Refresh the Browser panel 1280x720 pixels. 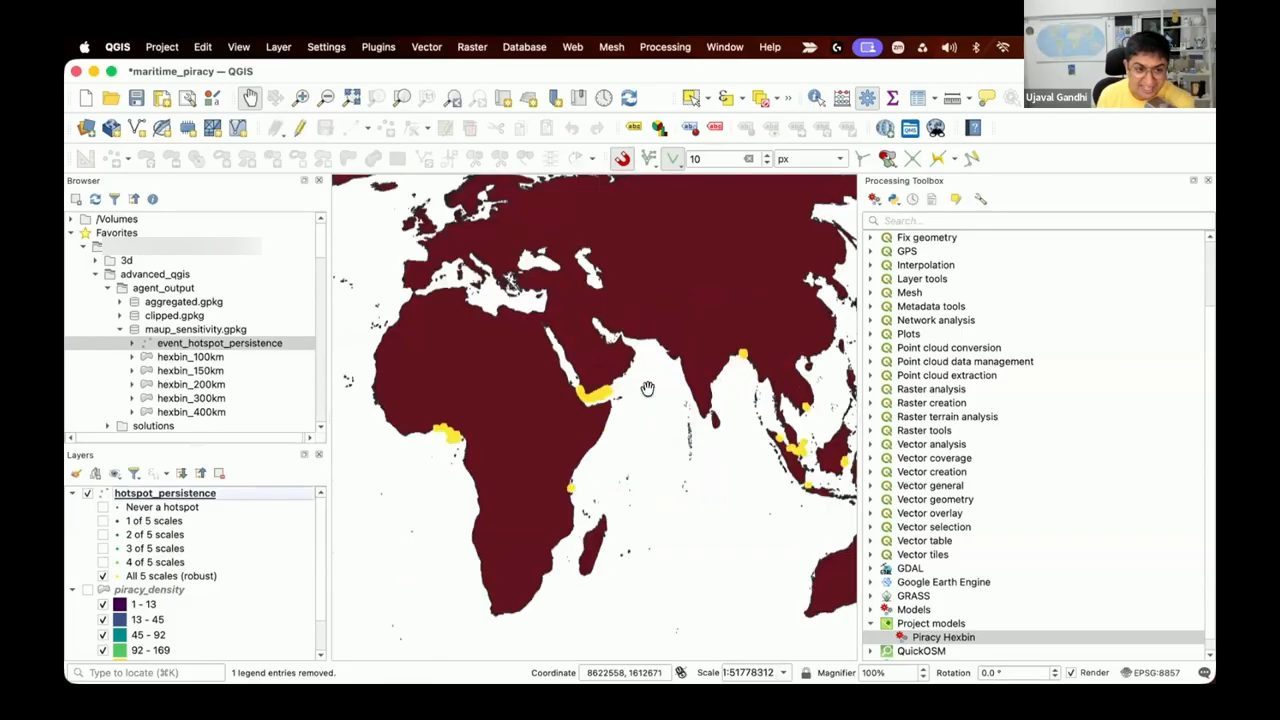[95, 199]
